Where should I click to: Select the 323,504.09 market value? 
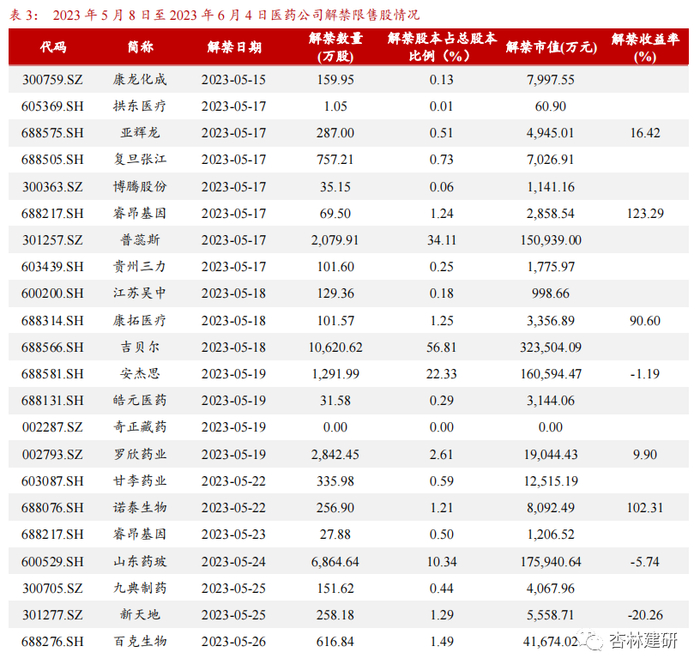[x=551, y=347]
